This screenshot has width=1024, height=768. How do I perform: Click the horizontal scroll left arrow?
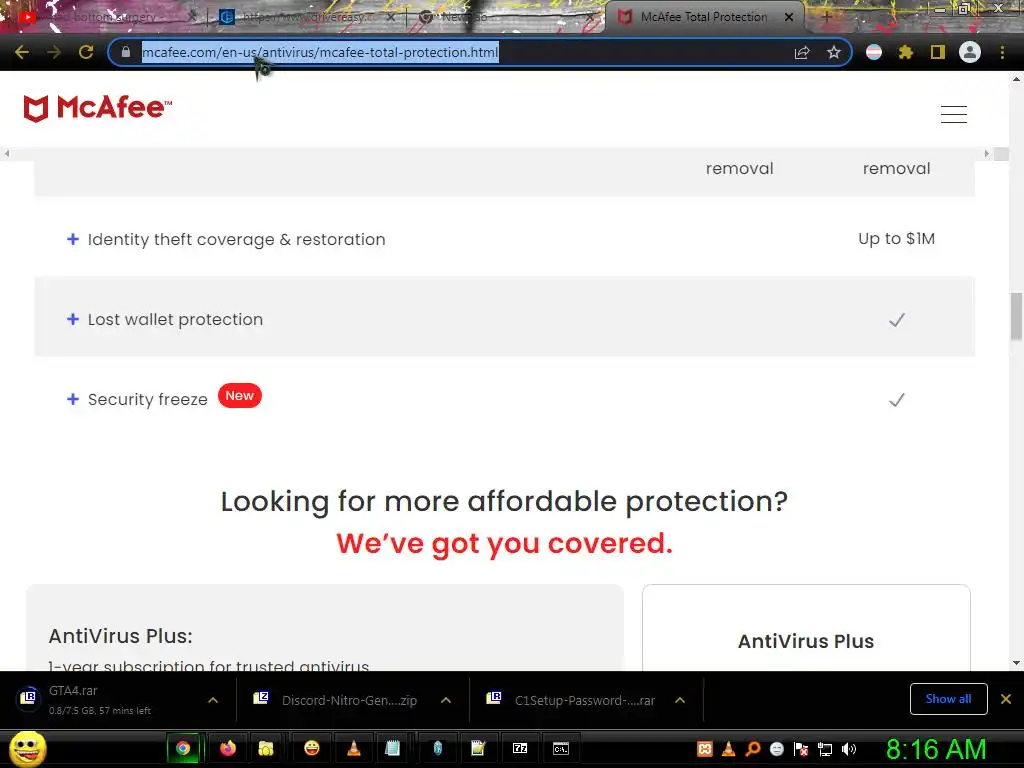[7, 153]
